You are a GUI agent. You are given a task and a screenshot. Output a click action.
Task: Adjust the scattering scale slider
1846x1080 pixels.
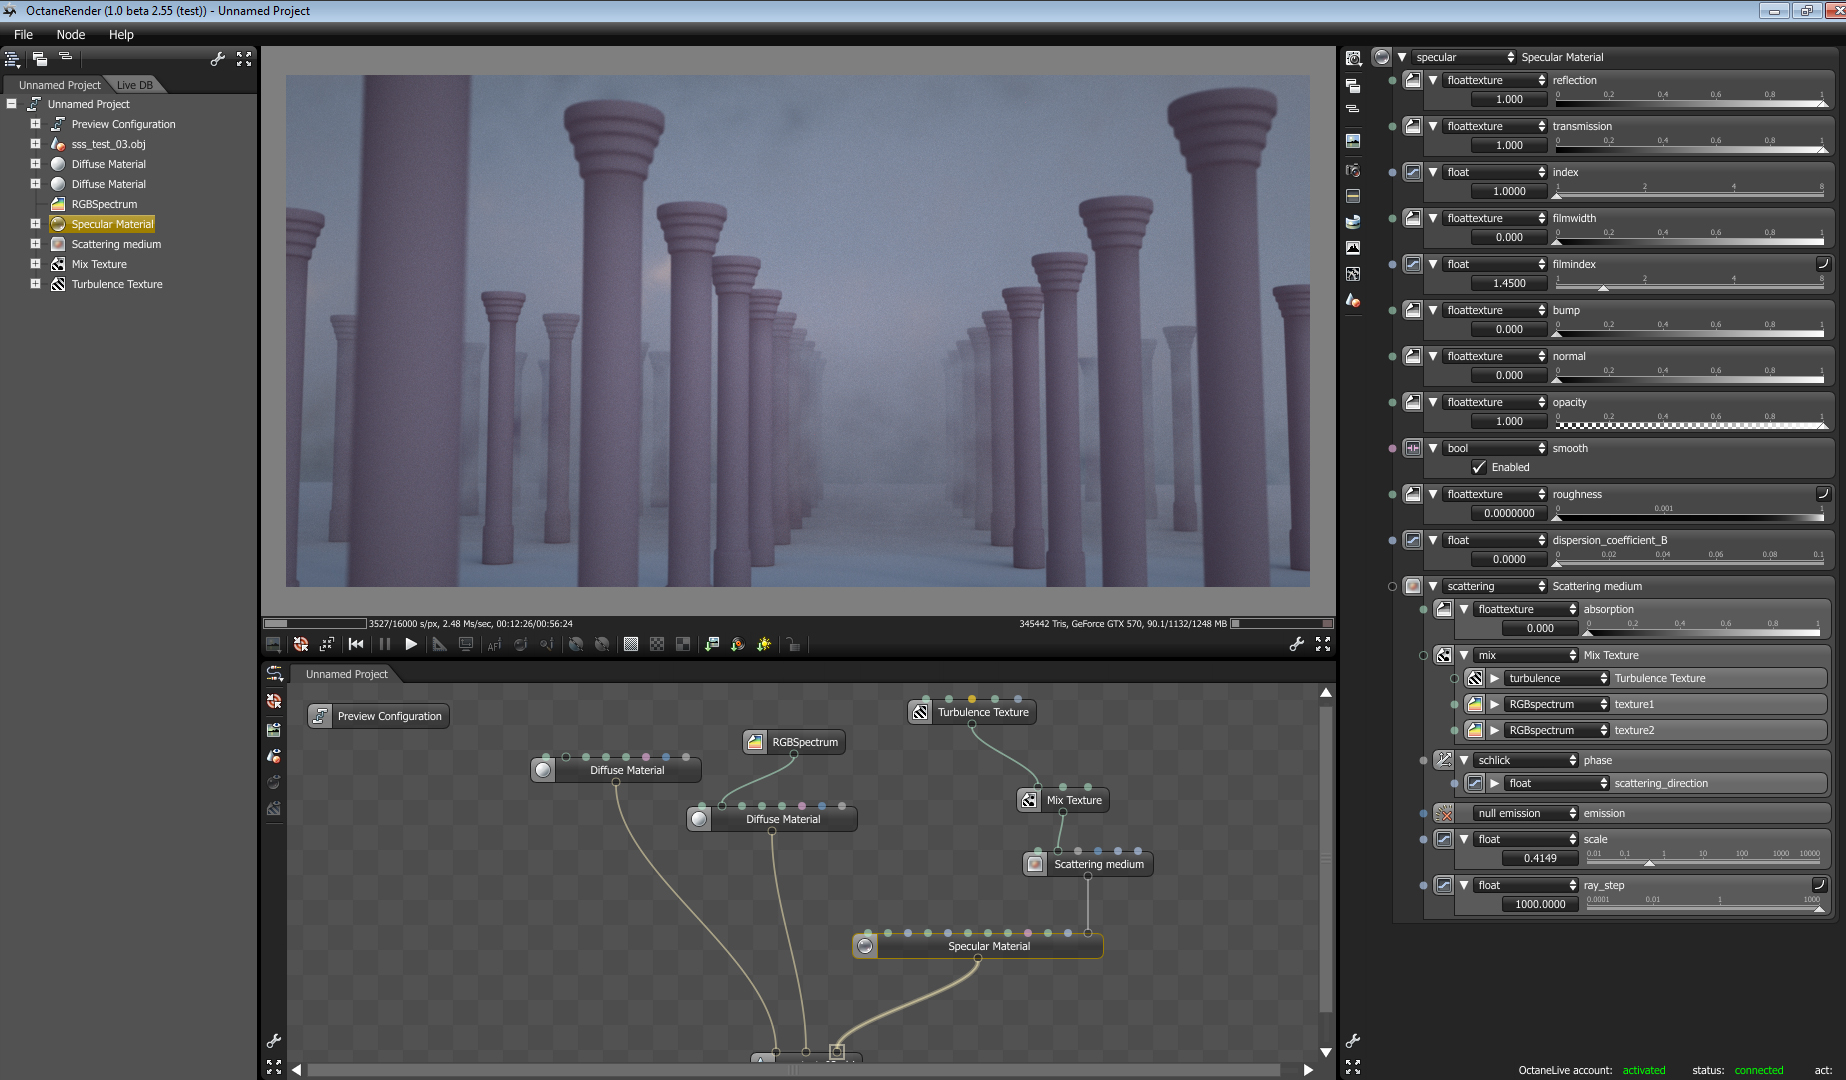[x=1705, y=858]
